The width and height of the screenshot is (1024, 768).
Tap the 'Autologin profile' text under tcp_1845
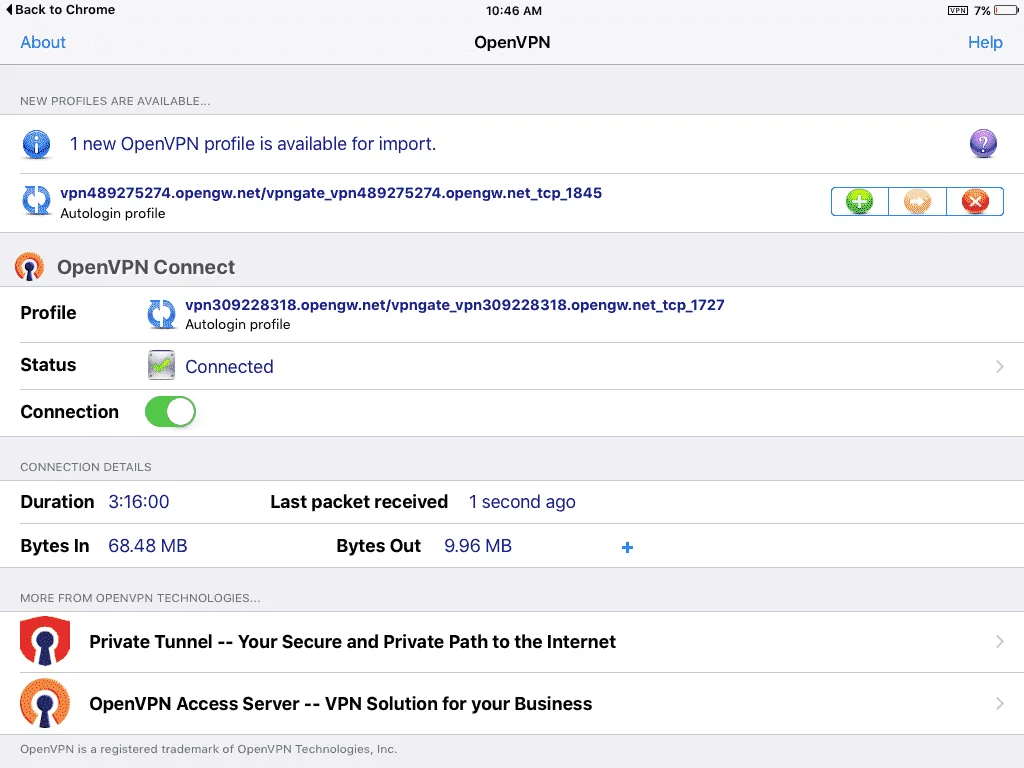pos(112,214)
